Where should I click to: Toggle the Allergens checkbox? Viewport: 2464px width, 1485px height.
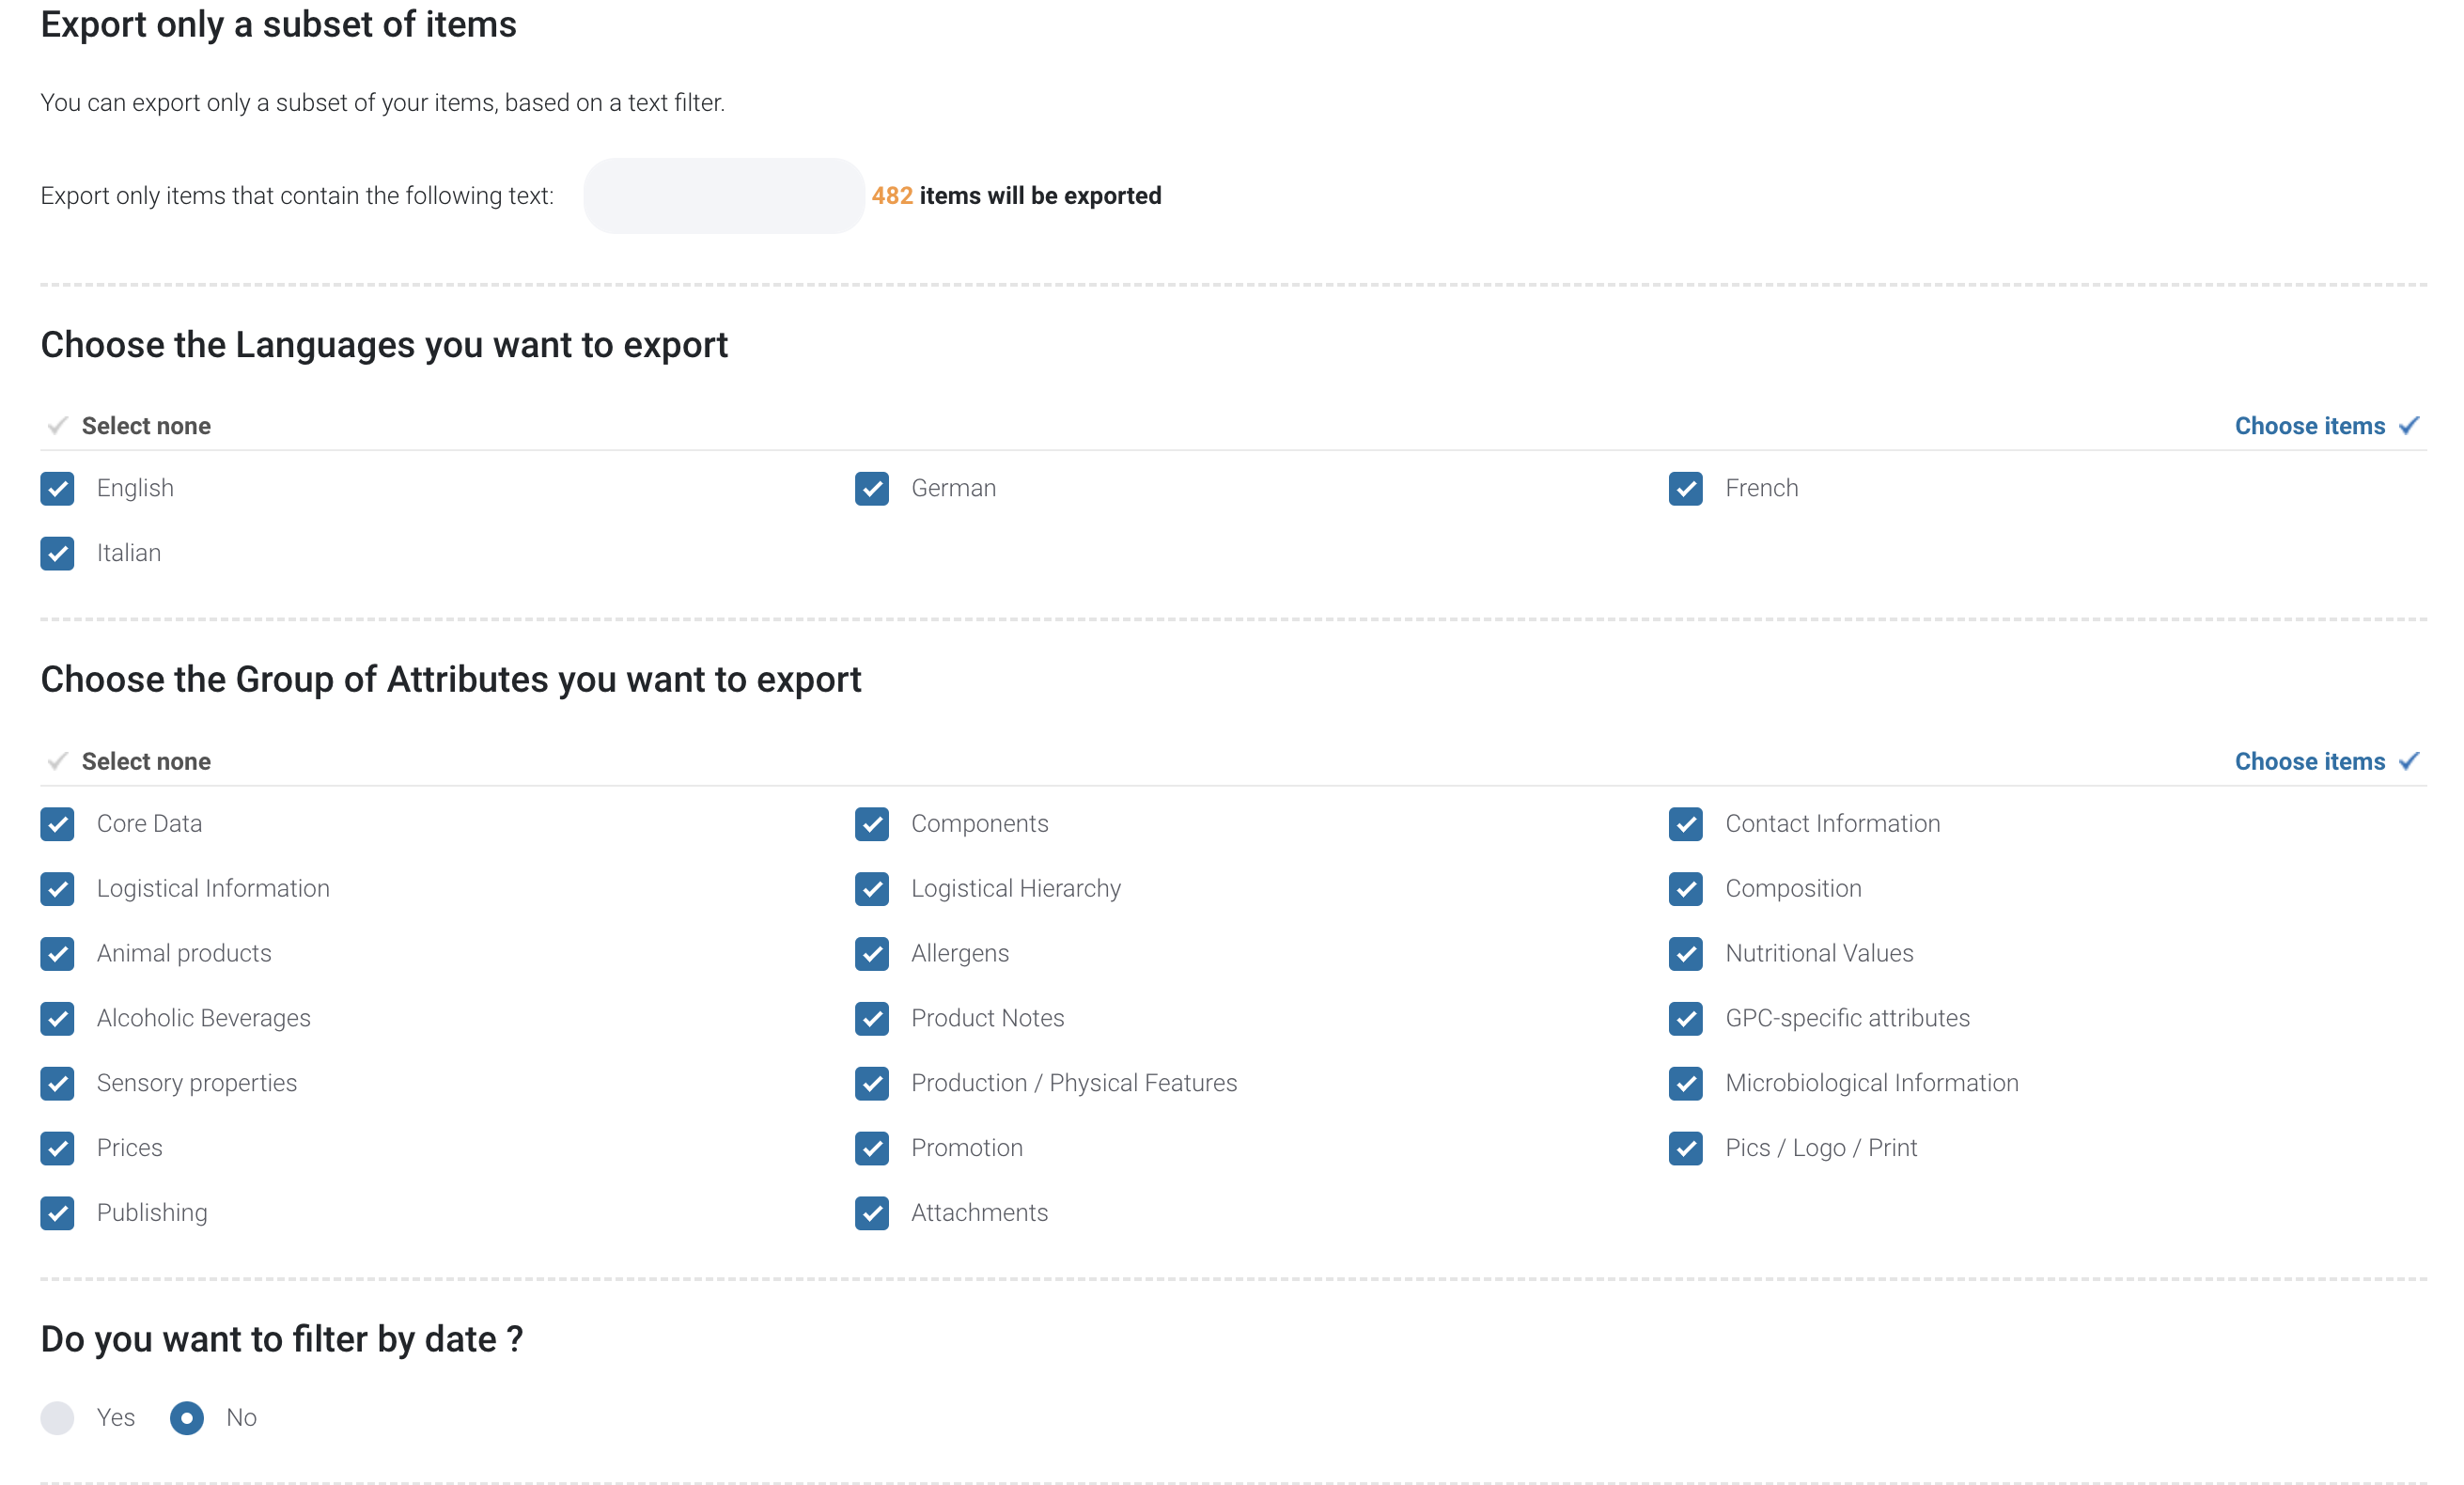click(x=871, y=953)
